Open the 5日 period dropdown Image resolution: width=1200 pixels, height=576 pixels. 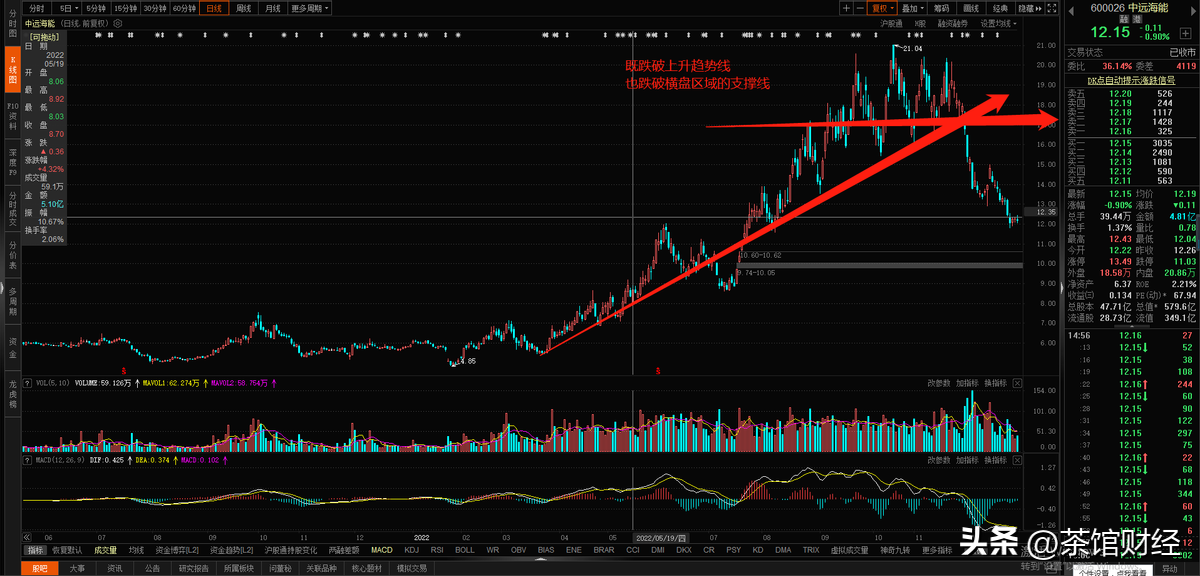[x=69, y=8]
